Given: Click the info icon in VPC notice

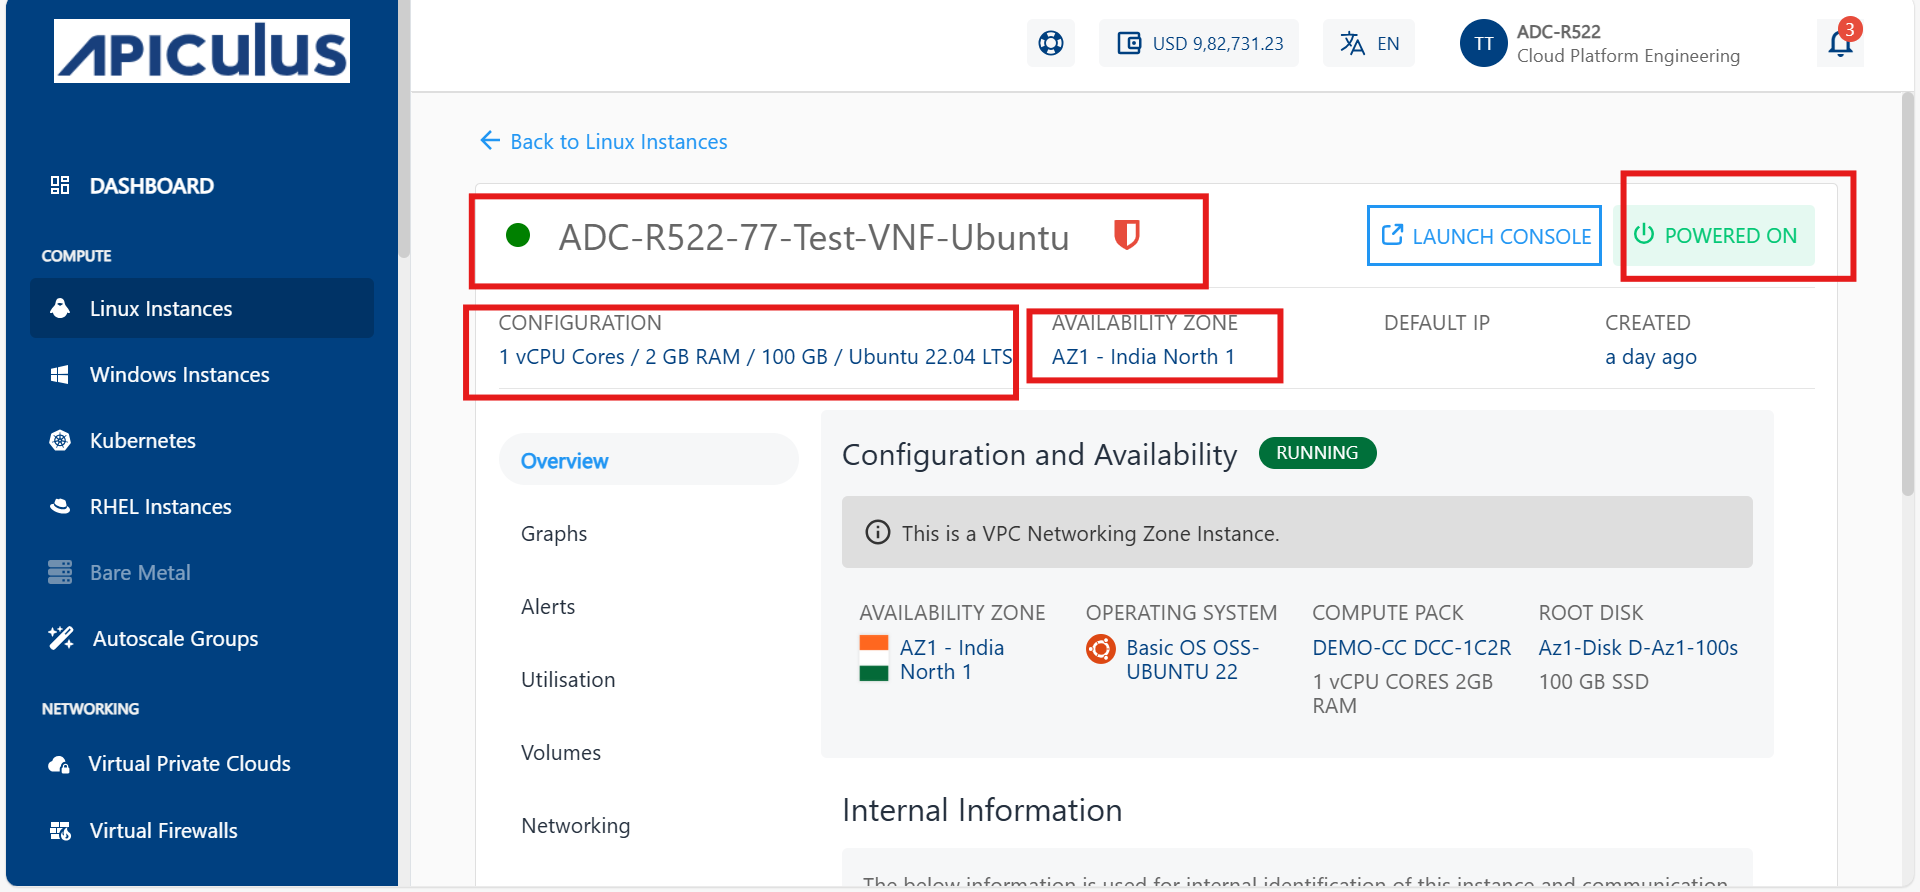Looking at the screenshot, I should click(878, 532).
